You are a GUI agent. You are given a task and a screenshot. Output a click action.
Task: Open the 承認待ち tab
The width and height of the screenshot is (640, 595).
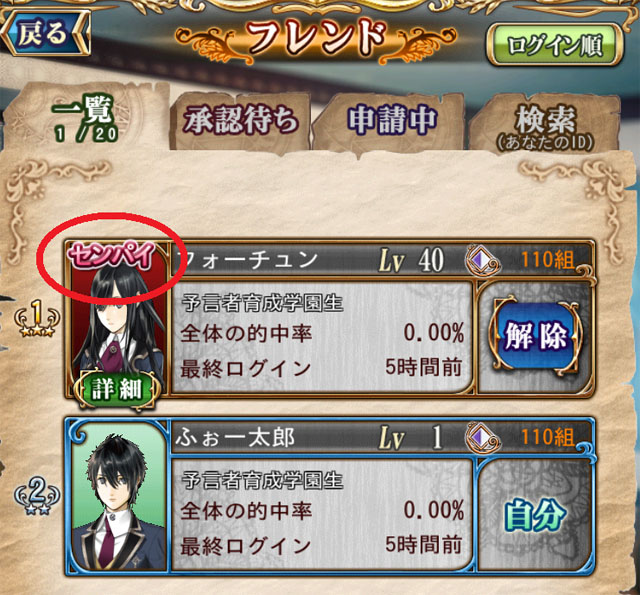(x=241, y=121)
